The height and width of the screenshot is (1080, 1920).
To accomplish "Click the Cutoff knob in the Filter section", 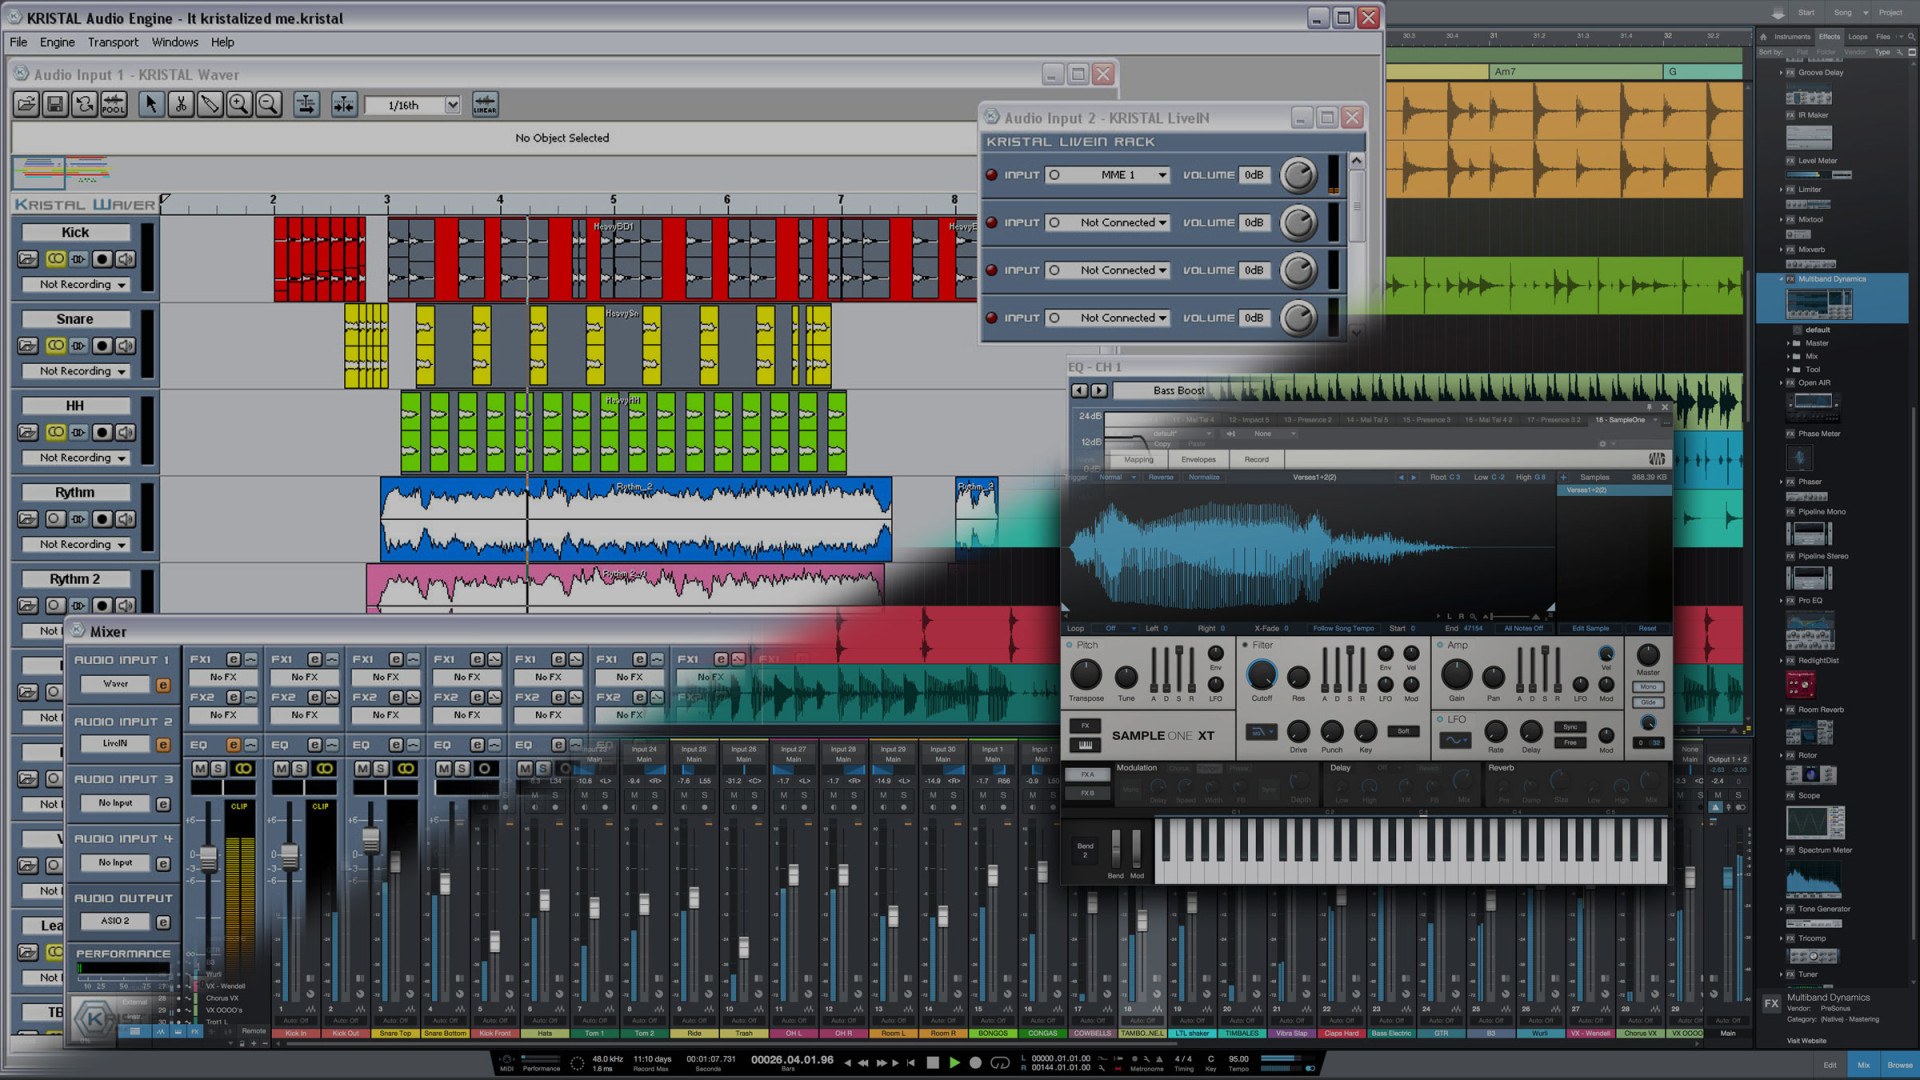I will tap(1262, 675).
